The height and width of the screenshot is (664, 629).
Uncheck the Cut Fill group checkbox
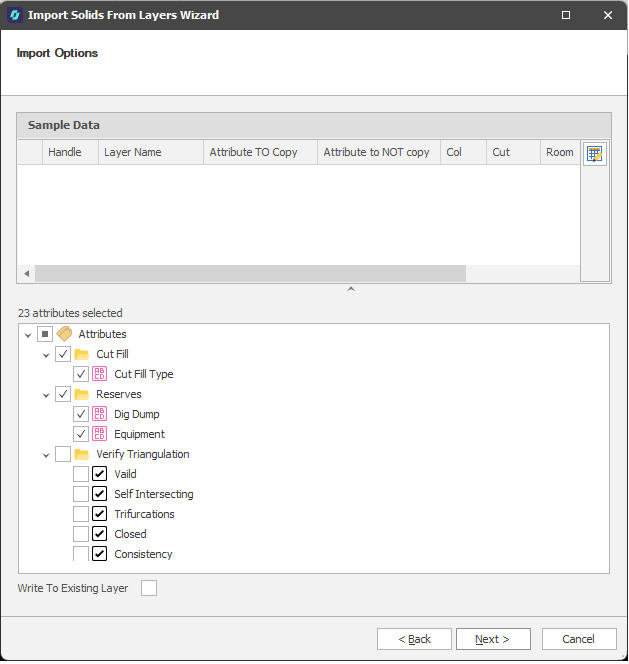[x=63, y=354]
